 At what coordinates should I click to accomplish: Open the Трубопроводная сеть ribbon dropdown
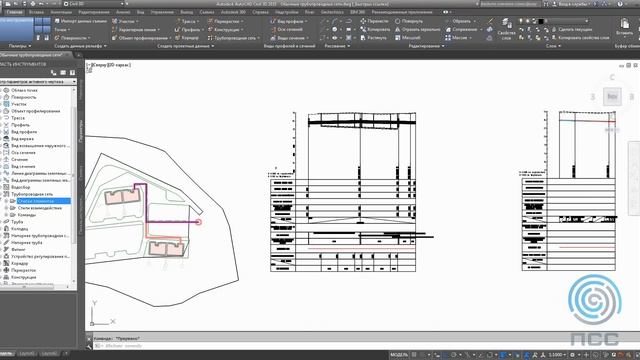(x=233, y=38)
